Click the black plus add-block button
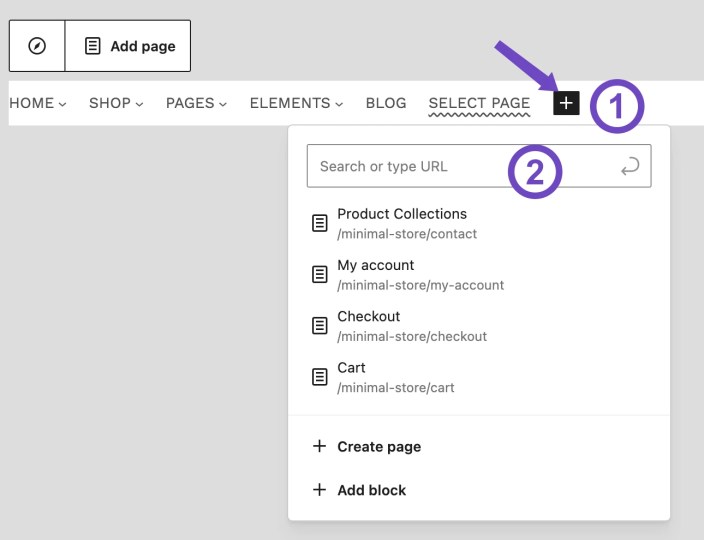The width and height of the screenshot is (704, 540). click(566, 103)
